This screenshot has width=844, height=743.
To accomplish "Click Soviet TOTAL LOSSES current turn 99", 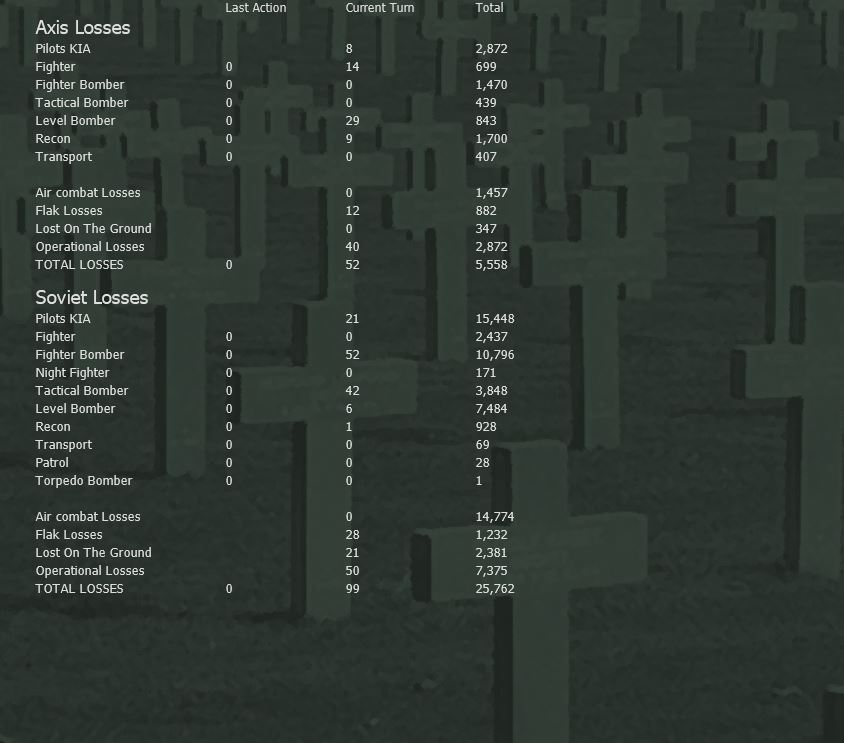I will [x=353, y=589].
